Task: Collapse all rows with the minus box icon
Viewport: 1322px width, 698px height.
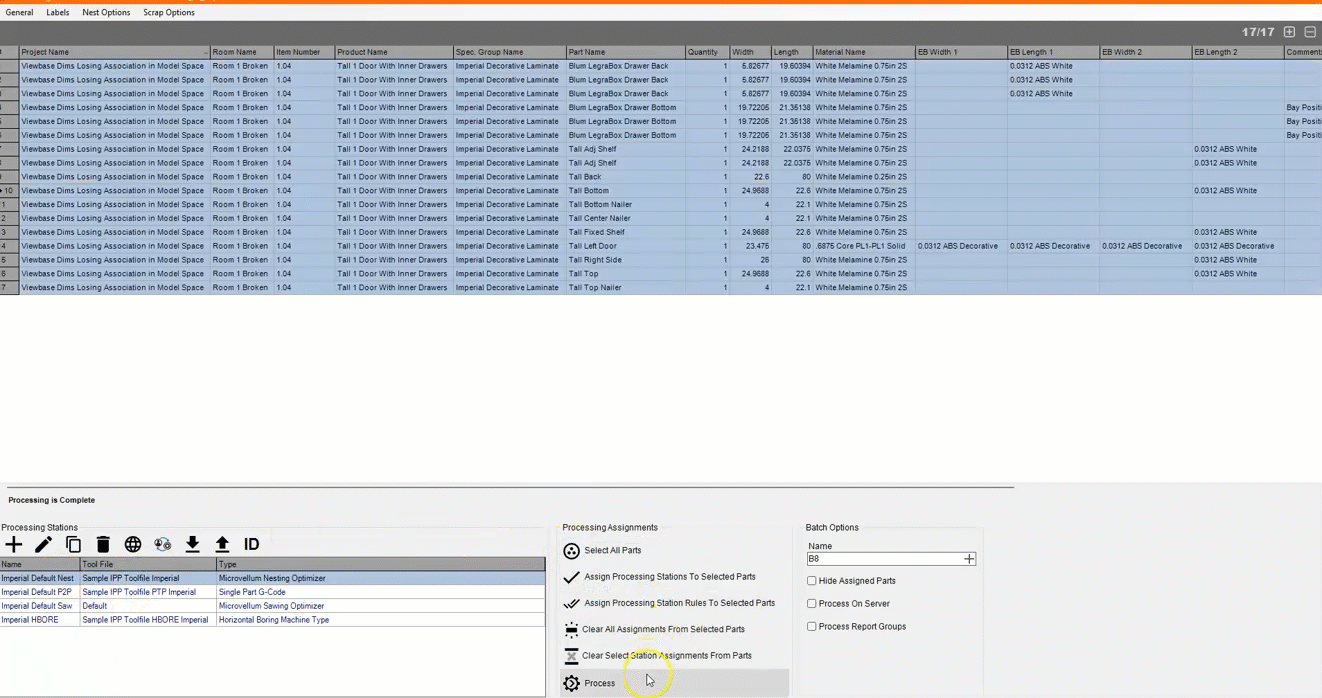Action: (1310, 32)
